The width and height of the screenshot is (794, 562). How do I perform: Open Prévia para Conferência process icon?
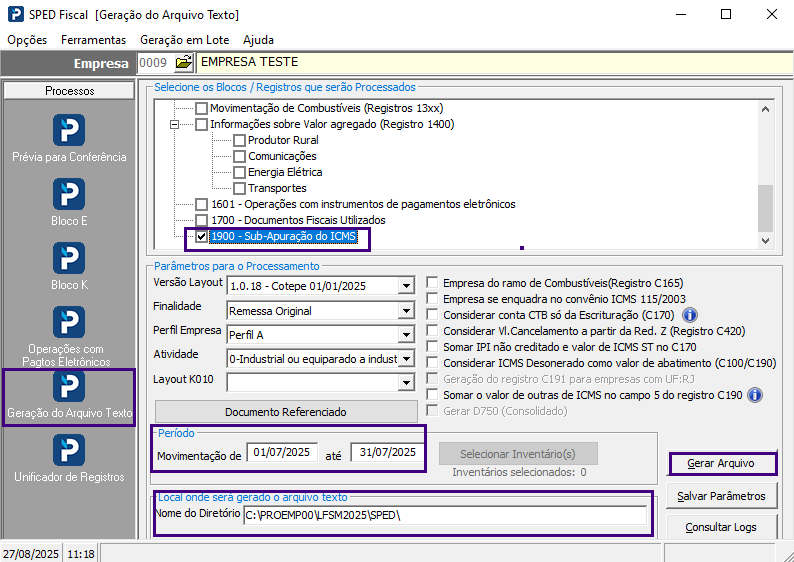[69, 130]
